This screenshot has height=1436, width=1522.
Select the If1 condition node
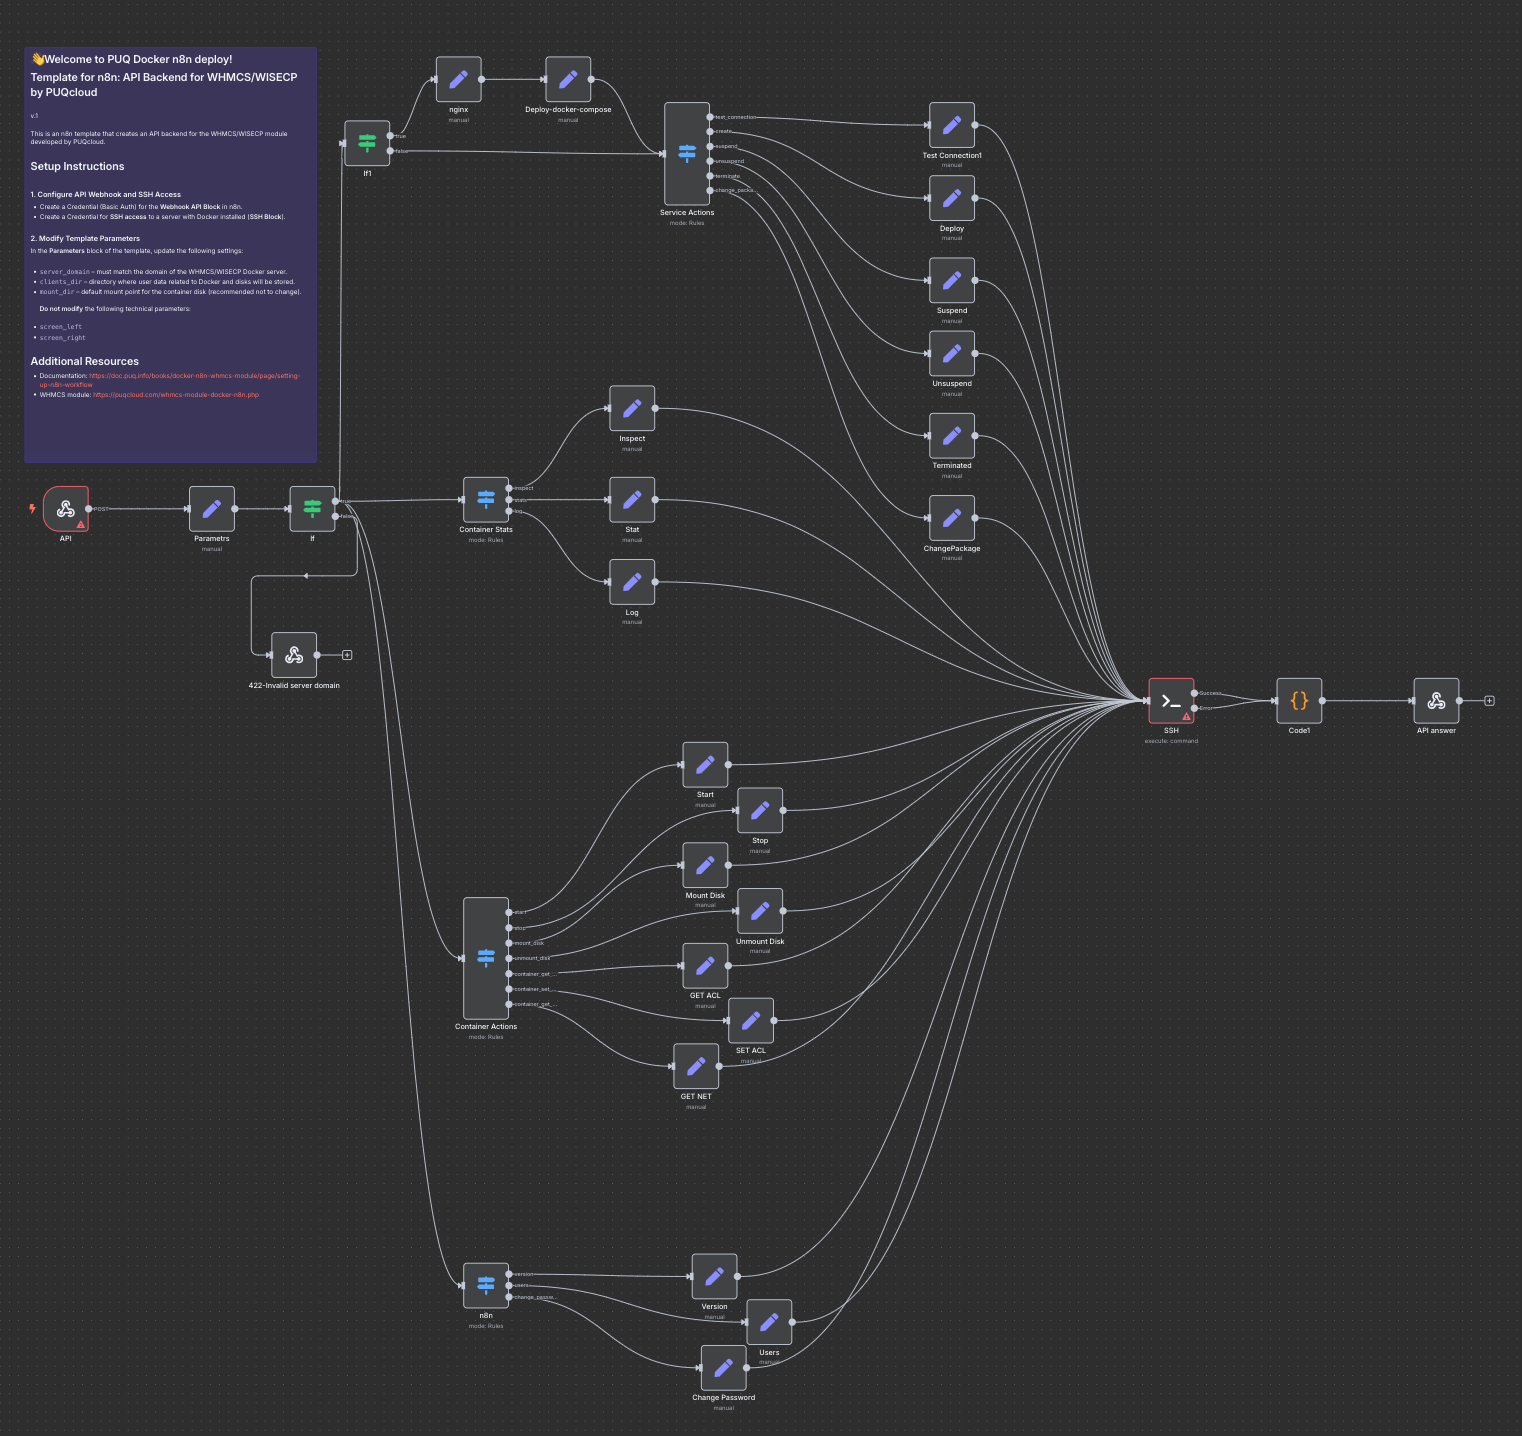[x=367, y=143]
